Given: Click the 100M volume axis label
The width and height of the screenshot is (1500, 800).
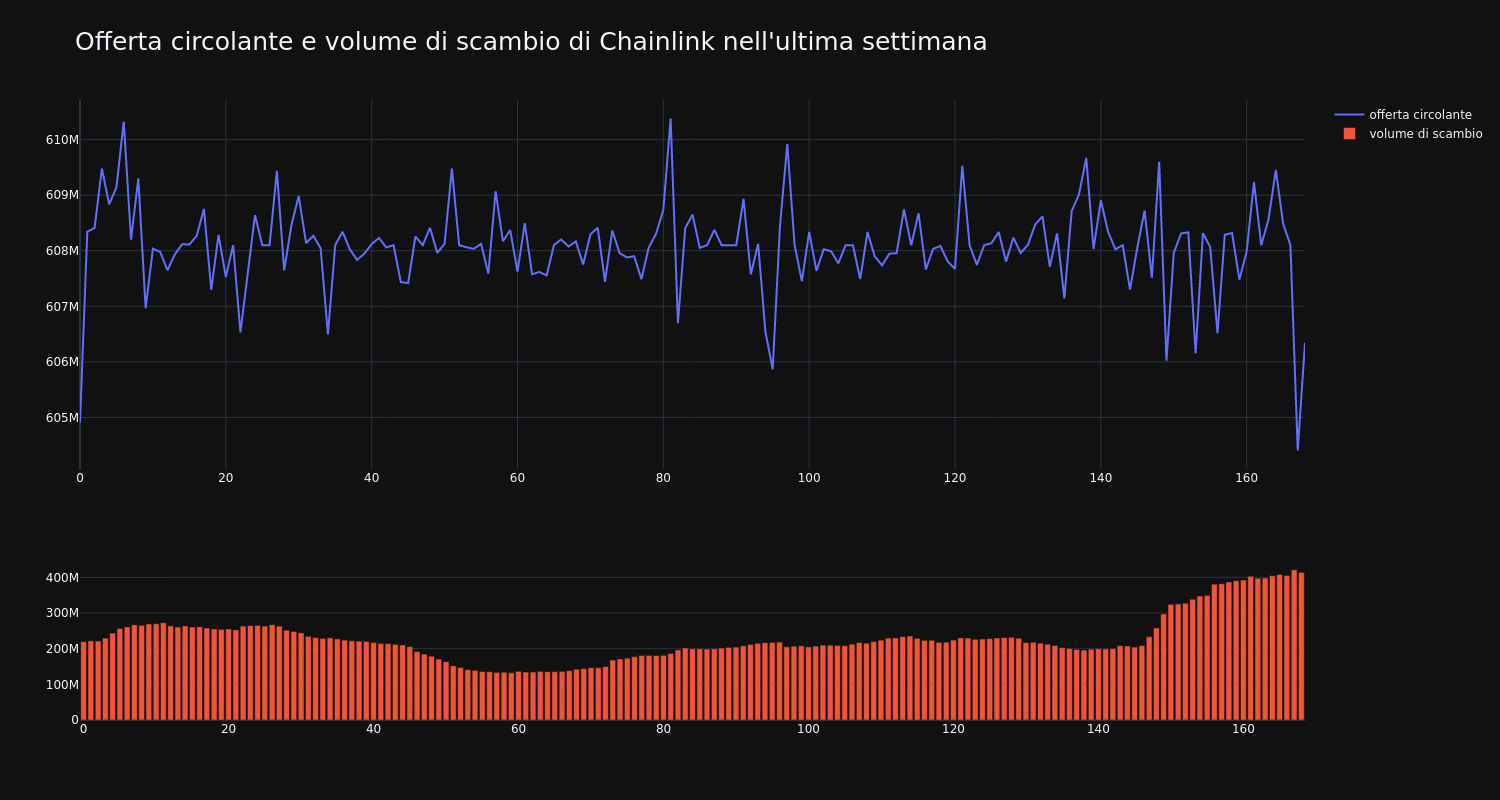Looking at the screenshot, I should [x=62, y=684].
